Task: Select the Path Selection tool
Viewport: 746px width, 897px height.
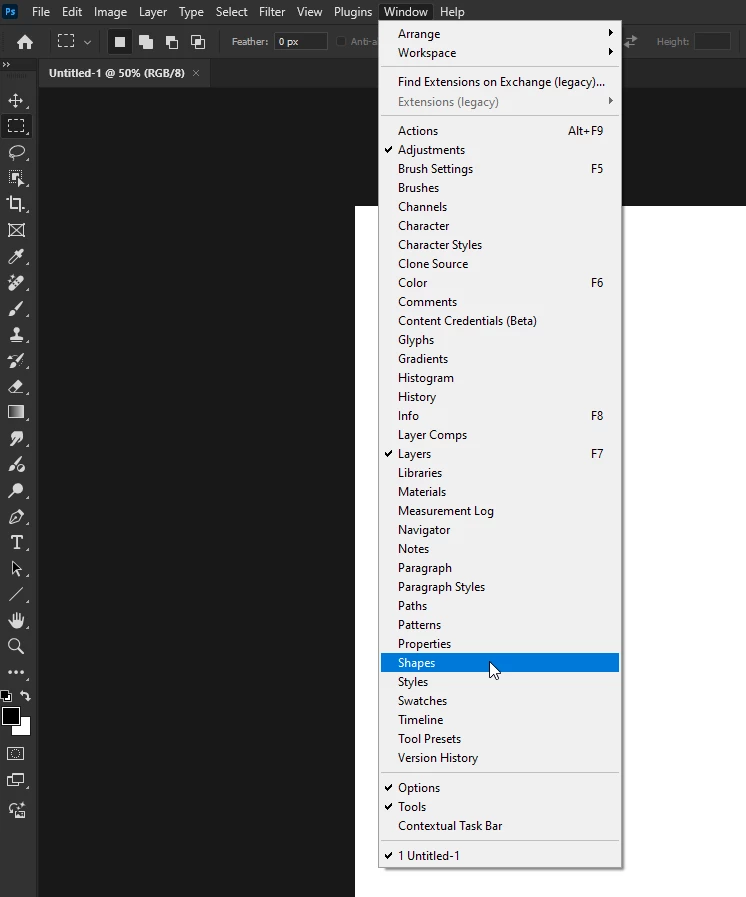Action: pyautogui.click(x=16, y=569)
